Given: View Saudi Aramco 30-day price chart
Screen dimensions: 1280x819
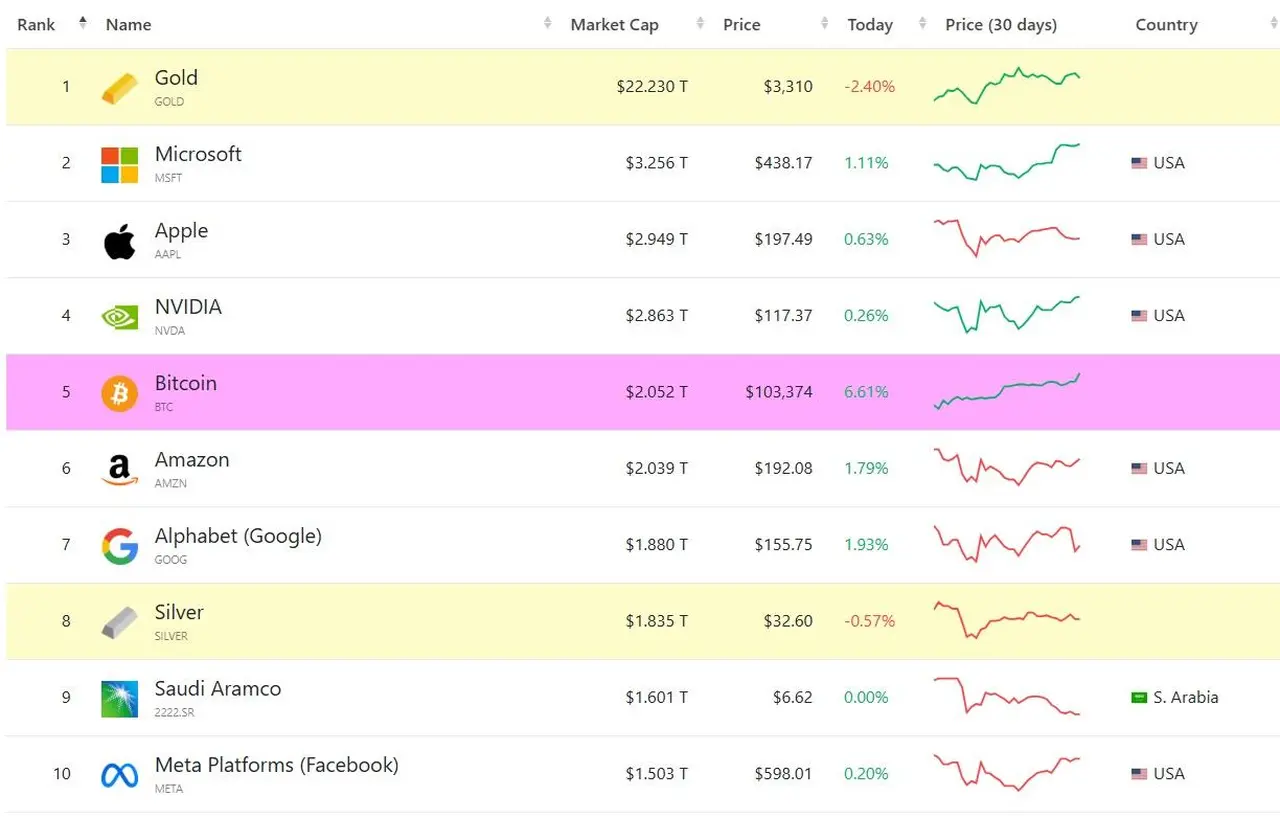Looking at the screenshot, I should point(1006,697).
